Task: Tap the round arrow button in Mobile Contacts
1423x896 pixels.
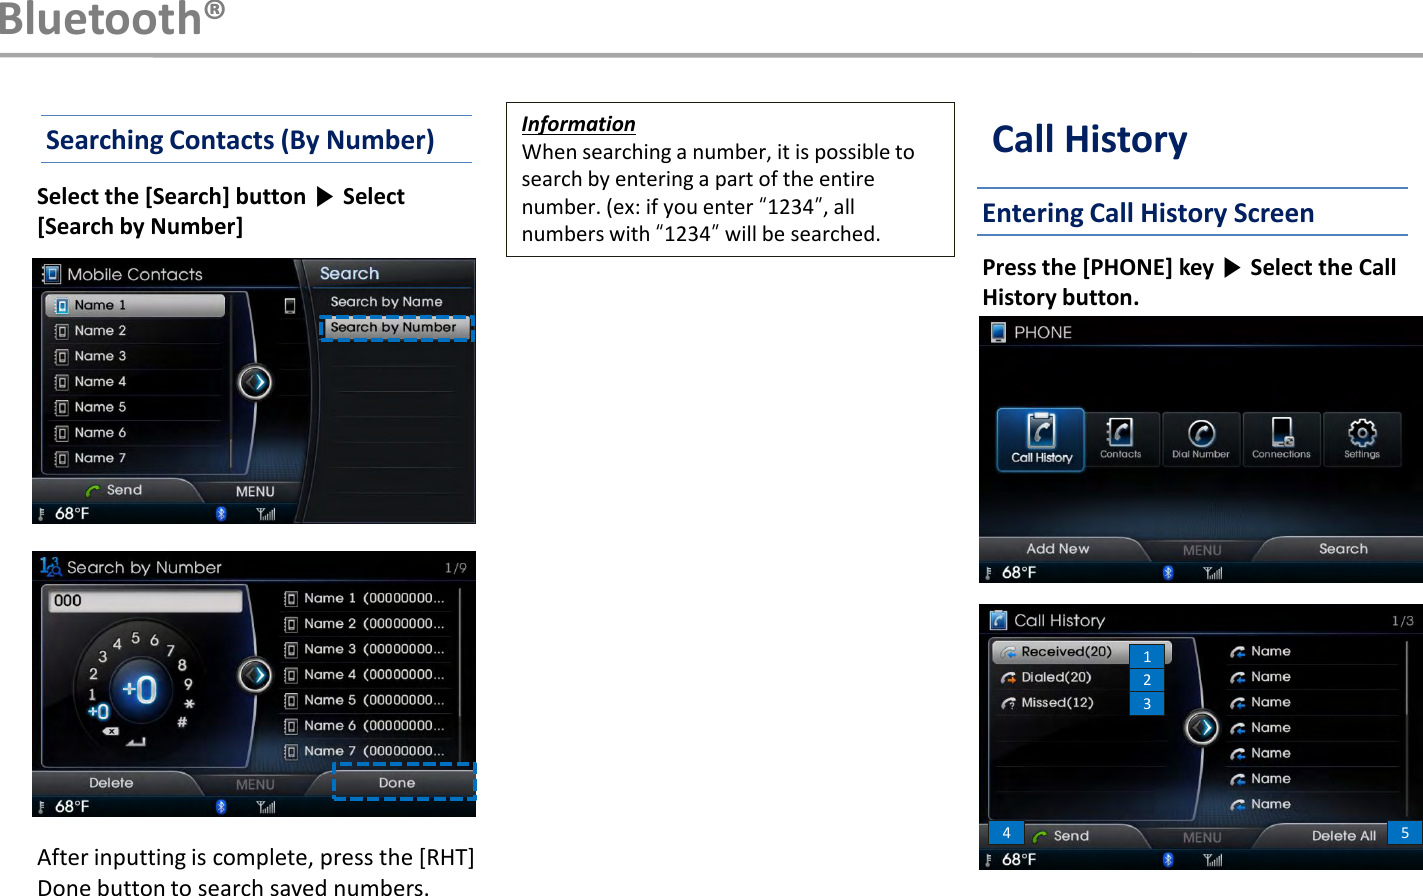Action: 255,381
